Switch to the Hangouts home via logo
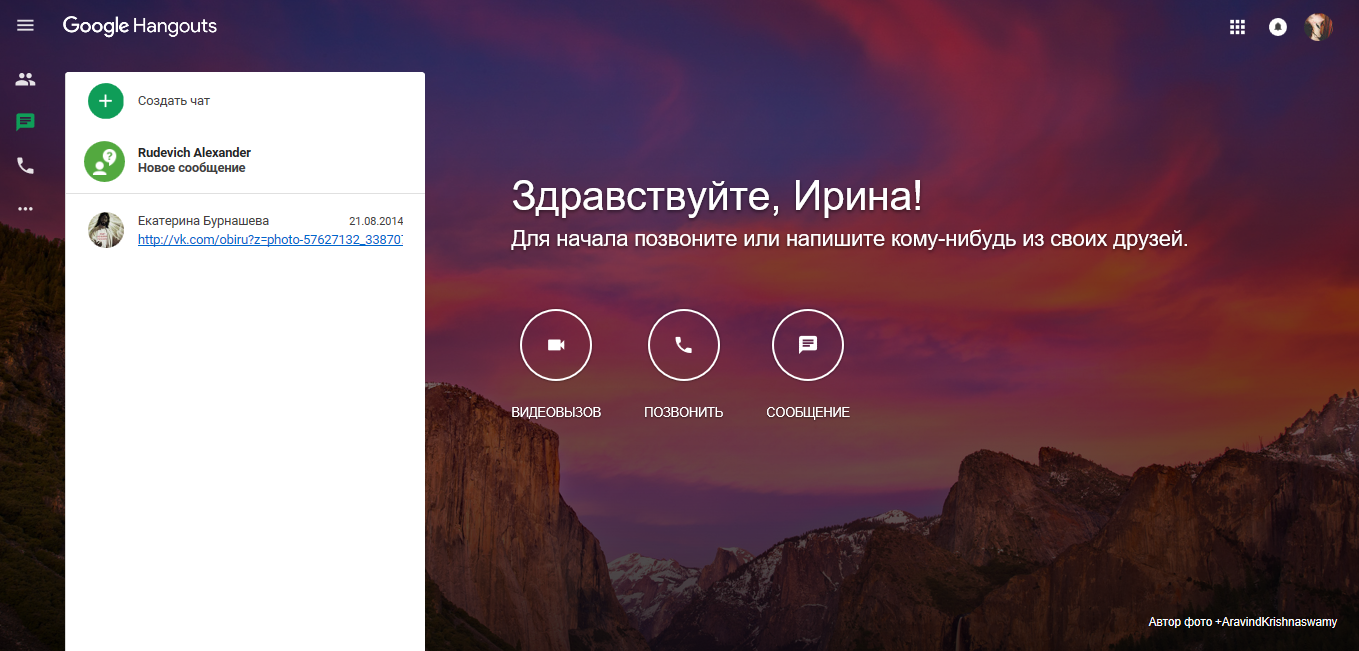This screenshot has width=1359, height=651. (x=139, y=26)
